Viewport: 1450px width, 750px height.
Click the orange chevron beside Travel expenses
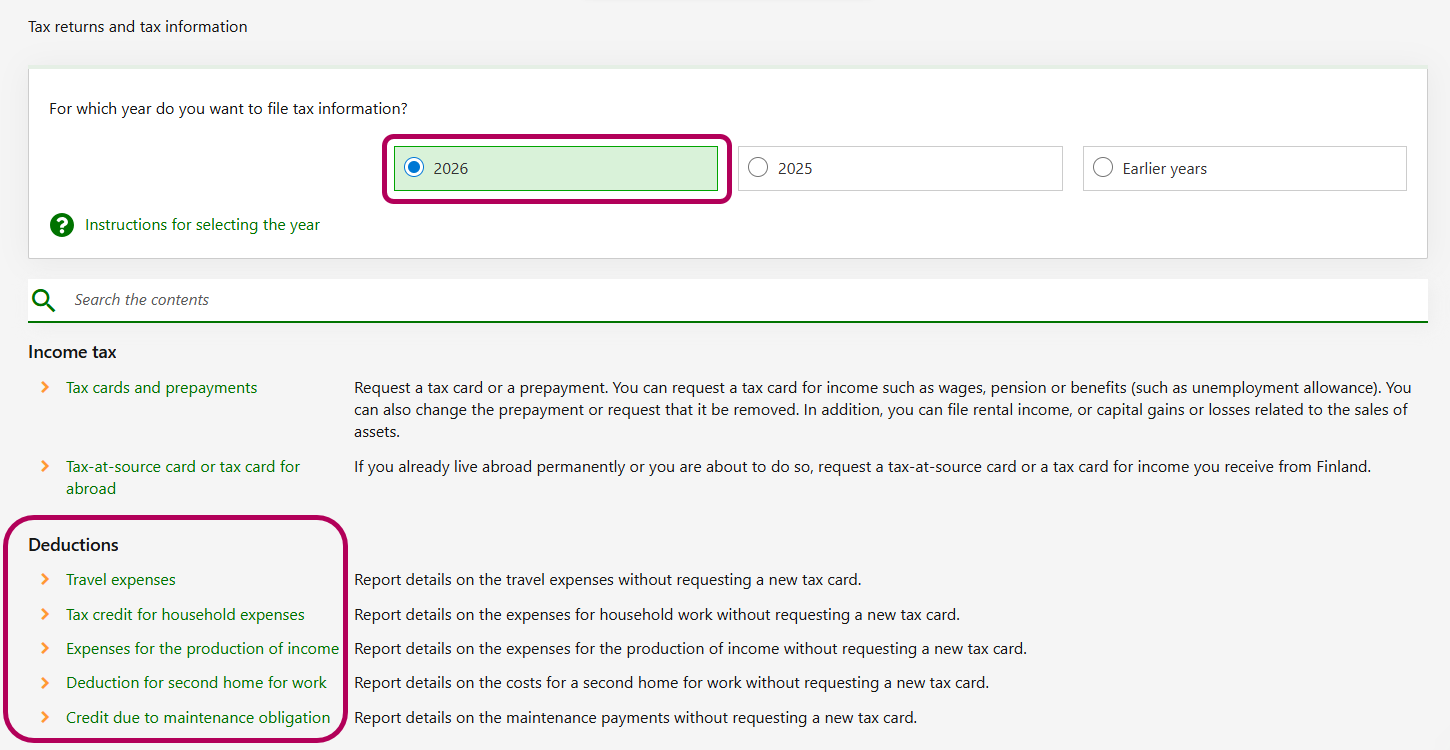click(x=45, y=580)
